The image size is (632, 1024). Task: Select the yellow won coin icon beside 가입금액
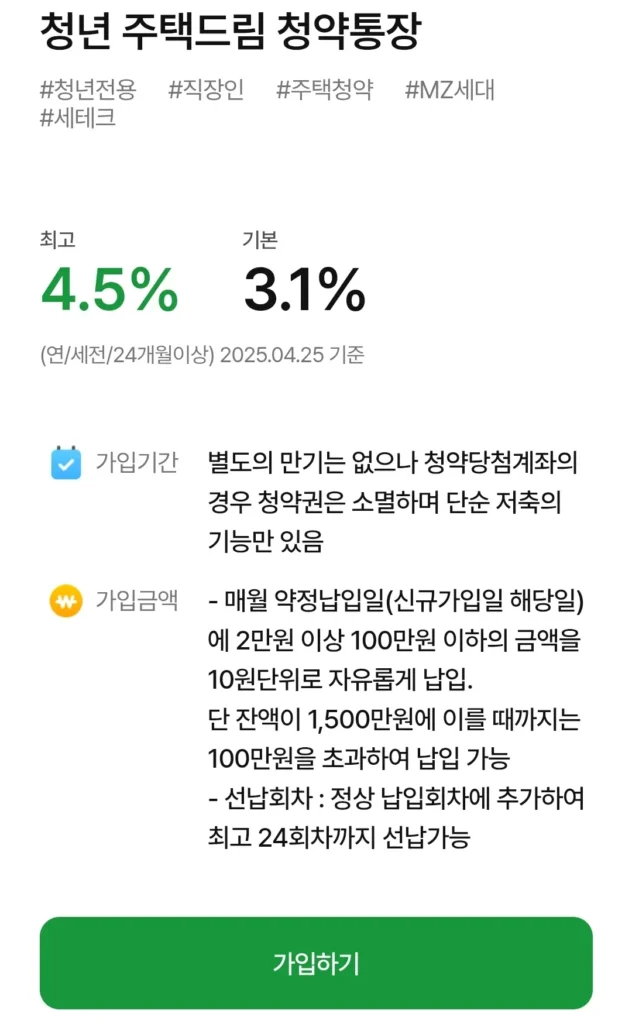pos(65,602)
